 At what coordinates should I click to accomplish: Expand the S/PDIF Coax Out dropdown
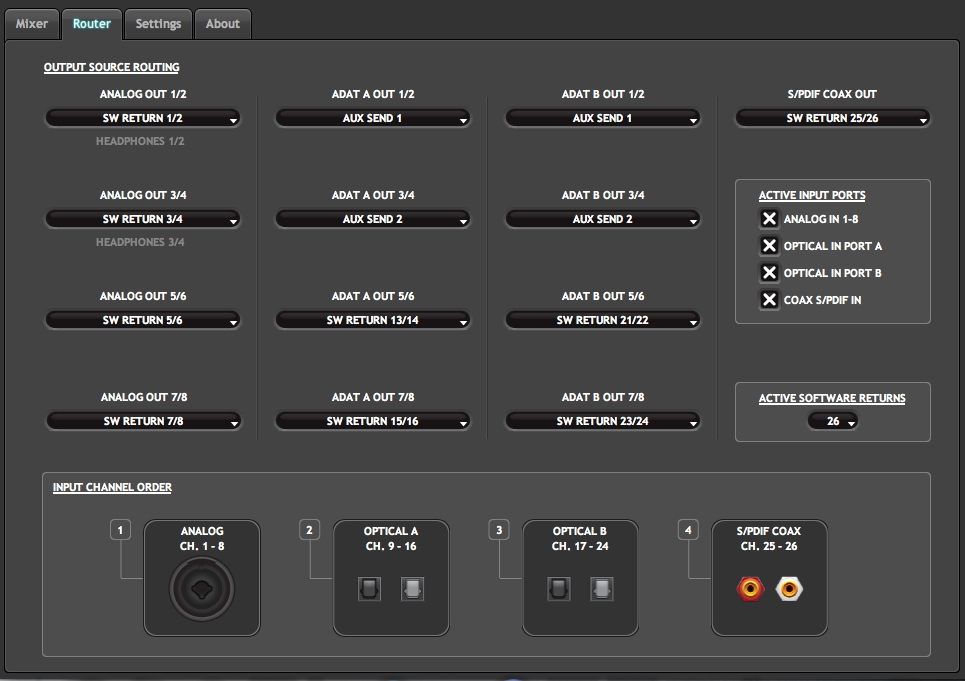click(x=832, y=119)
